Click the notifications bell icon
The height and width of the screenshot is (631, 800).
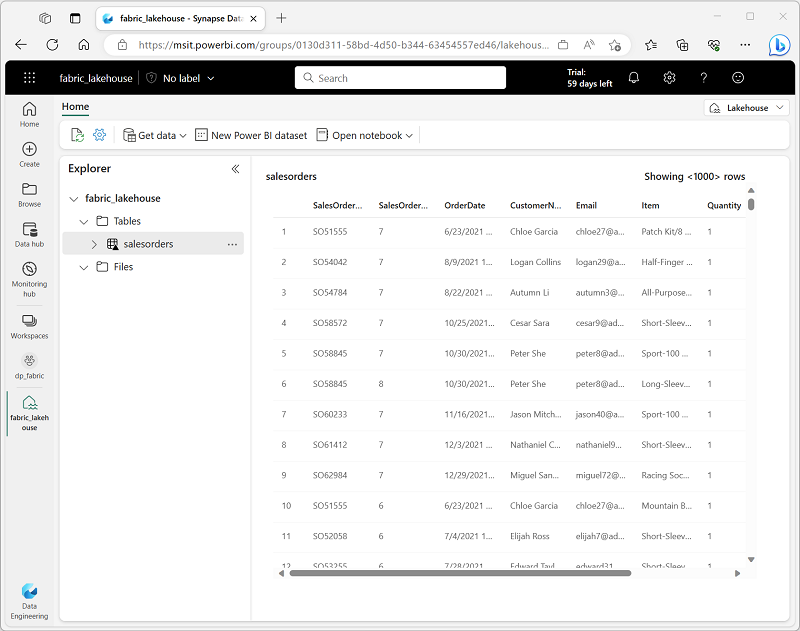(x=634, y=78)
